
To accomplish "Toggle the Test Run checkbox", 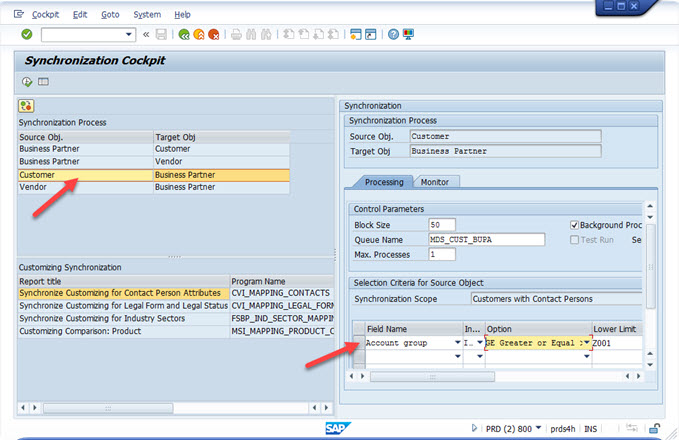I will click(574, 239).
